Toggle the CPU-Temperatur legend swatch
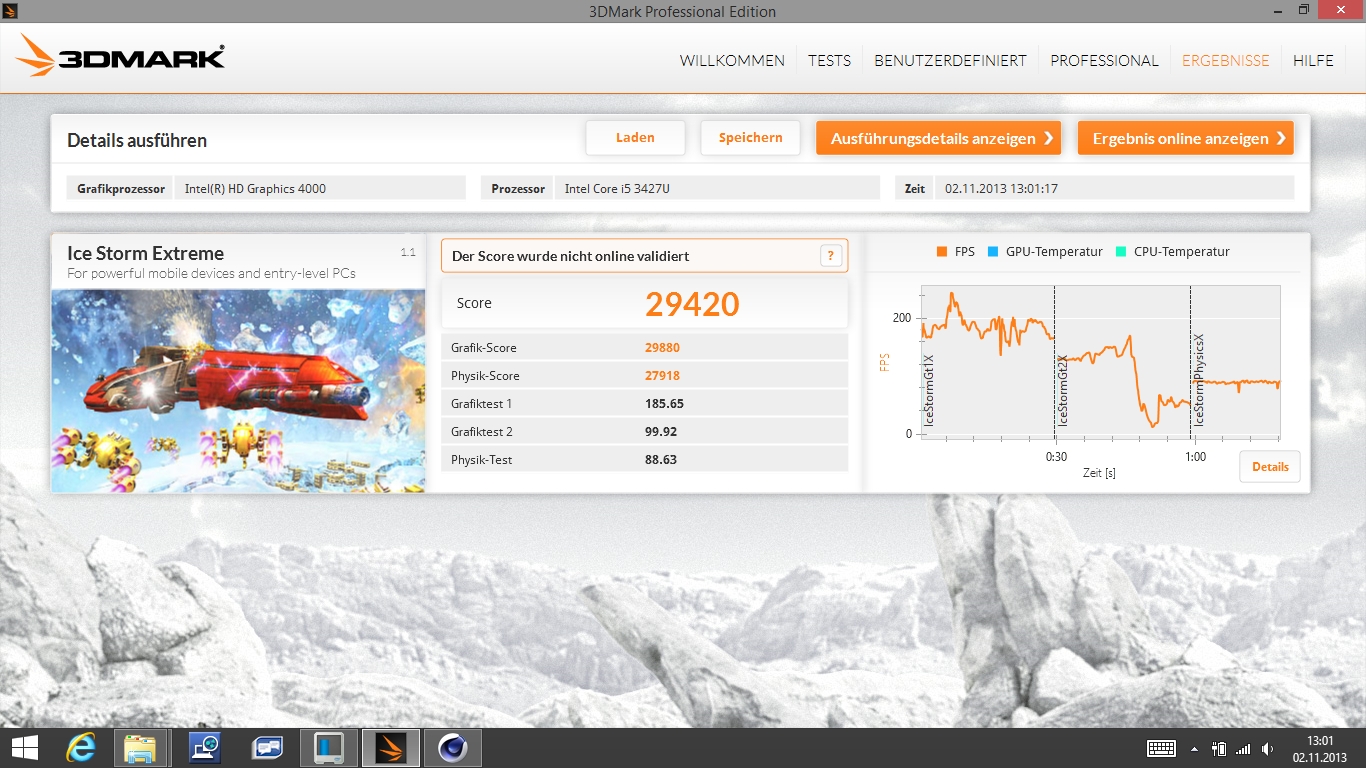Screen dimensions: 1366x768 click(1121, 252)
